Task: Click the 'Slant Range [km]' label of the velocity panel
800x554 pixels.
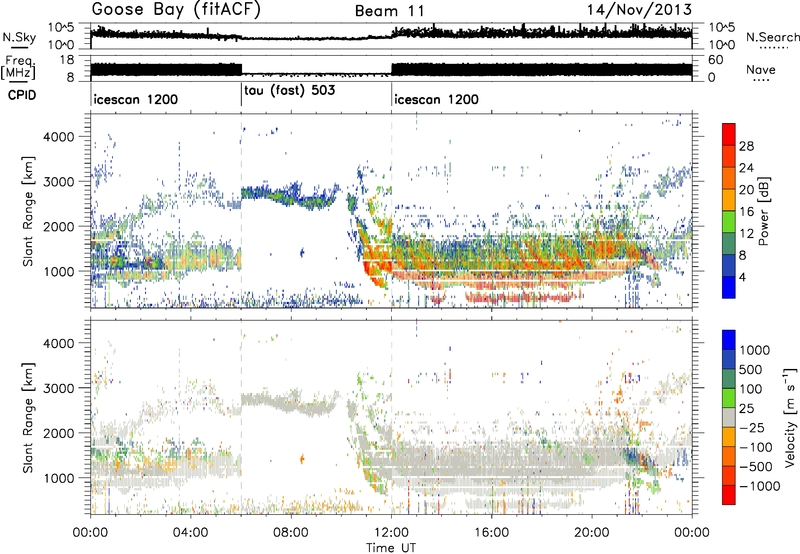Action: point(29,417)
